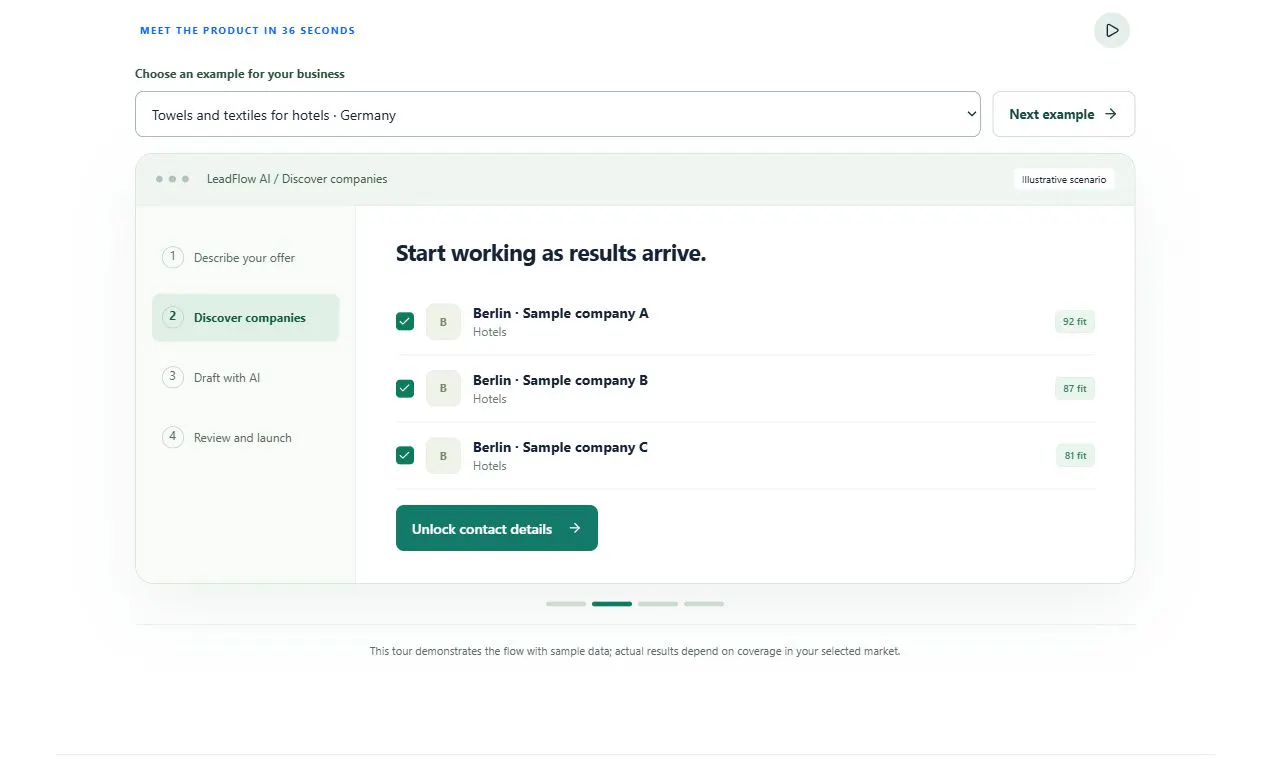
Task: Play the product tour video
Action: pos(1112,31)
